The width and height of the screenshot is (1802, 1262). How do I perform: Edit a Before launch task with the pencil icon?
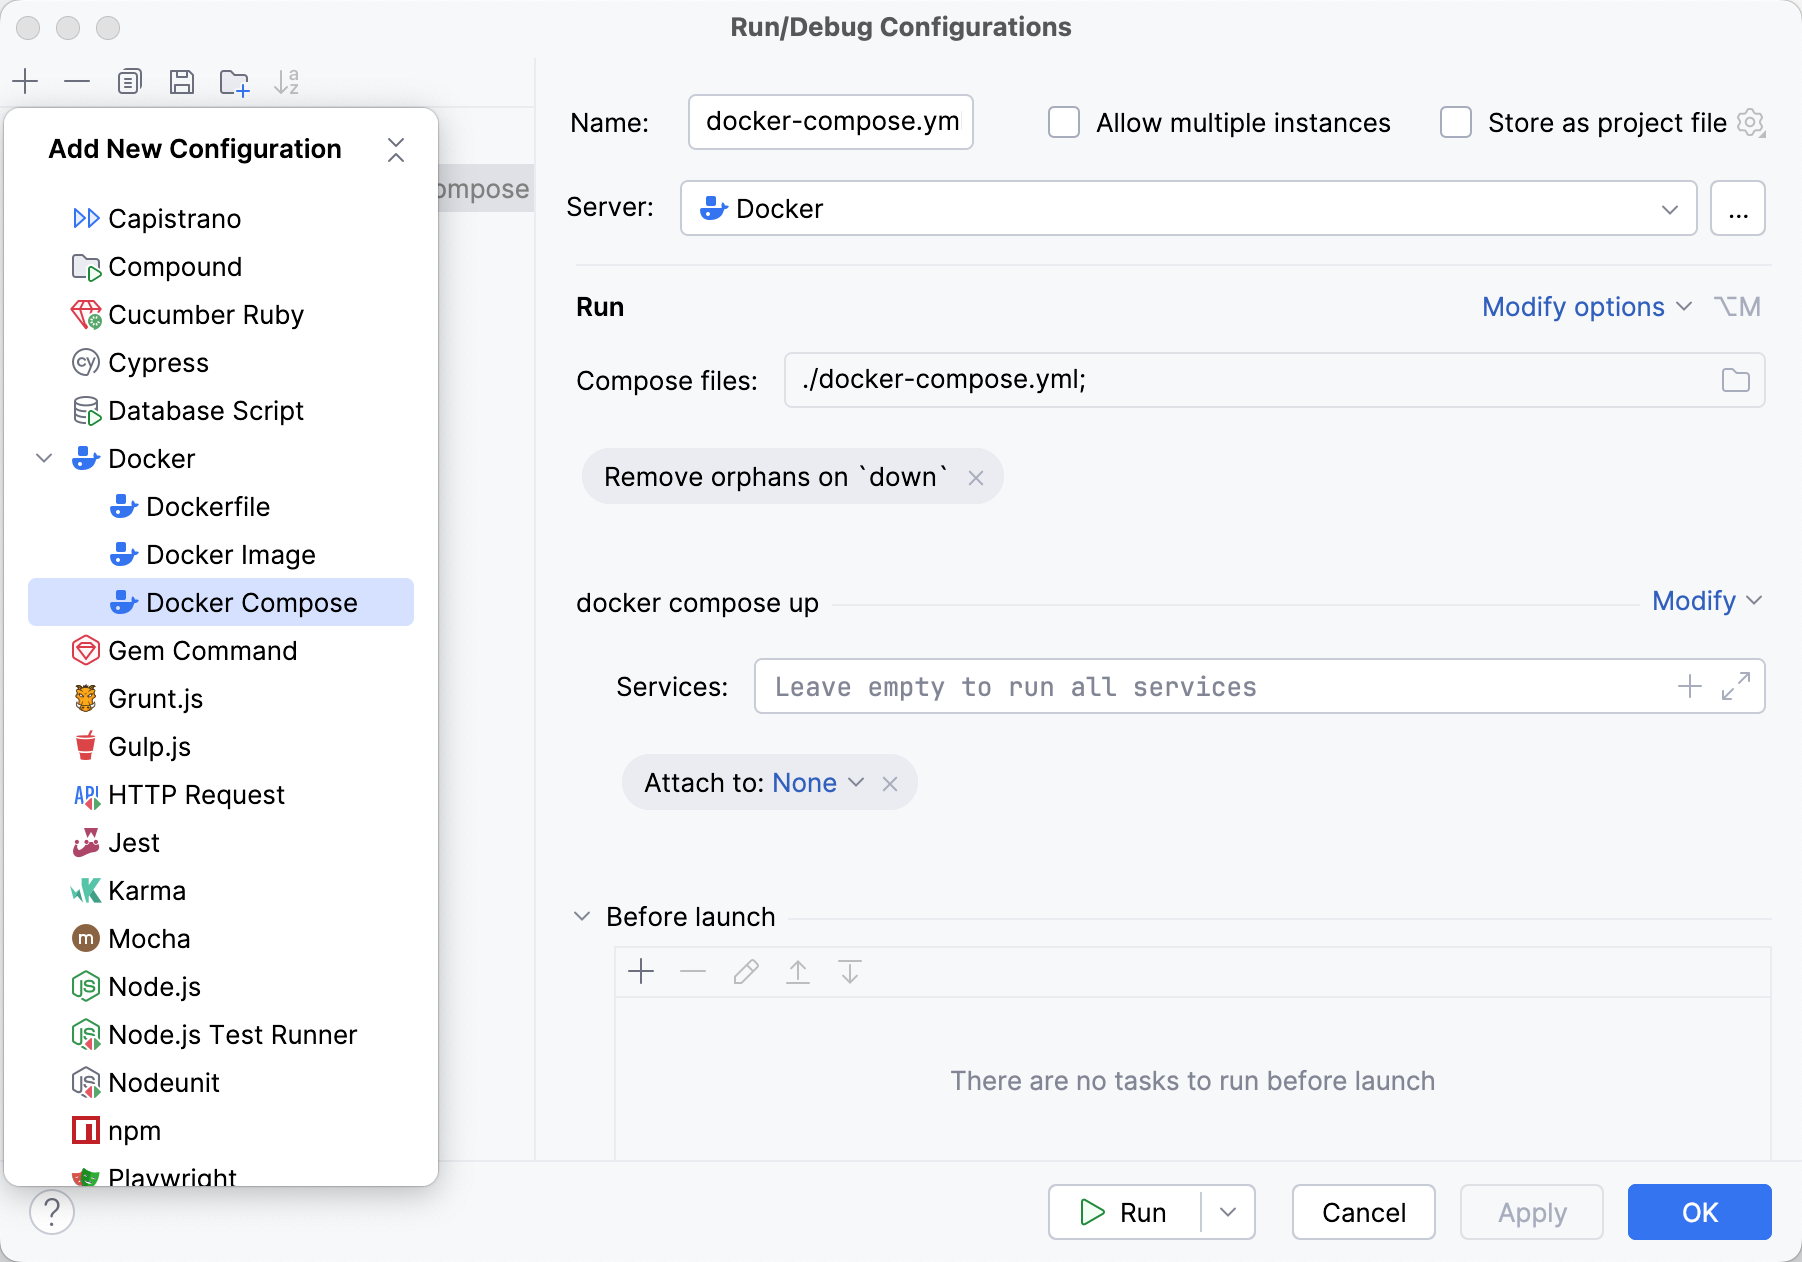[x=745, y=971]
